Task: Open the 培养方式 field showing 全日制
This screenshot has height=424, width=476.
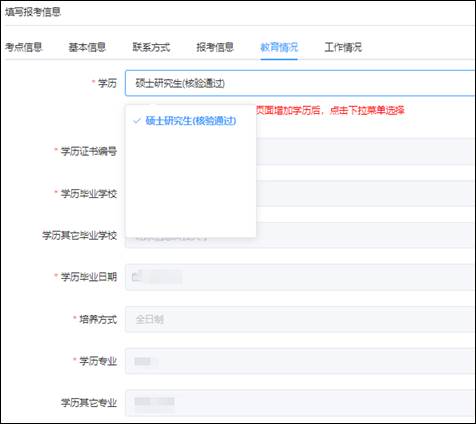Action: click(x=300, y=319)
